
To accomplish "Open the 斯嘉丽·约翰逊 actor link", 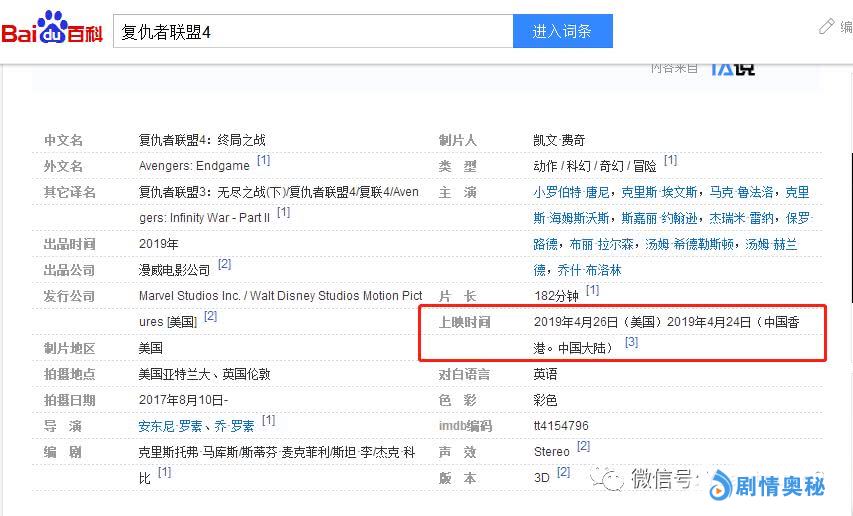I will pos(653,218).
